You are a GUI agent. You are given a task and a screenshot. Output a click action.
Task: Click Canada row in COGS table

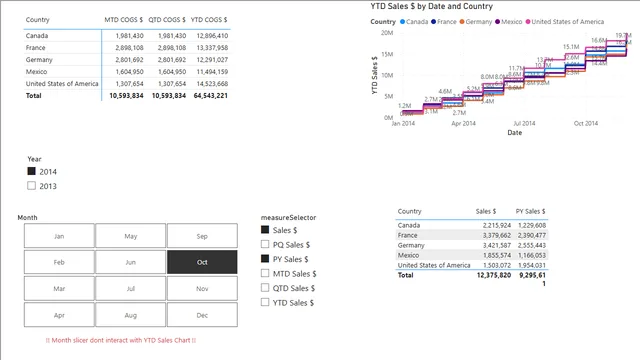[x=127, y=36]
